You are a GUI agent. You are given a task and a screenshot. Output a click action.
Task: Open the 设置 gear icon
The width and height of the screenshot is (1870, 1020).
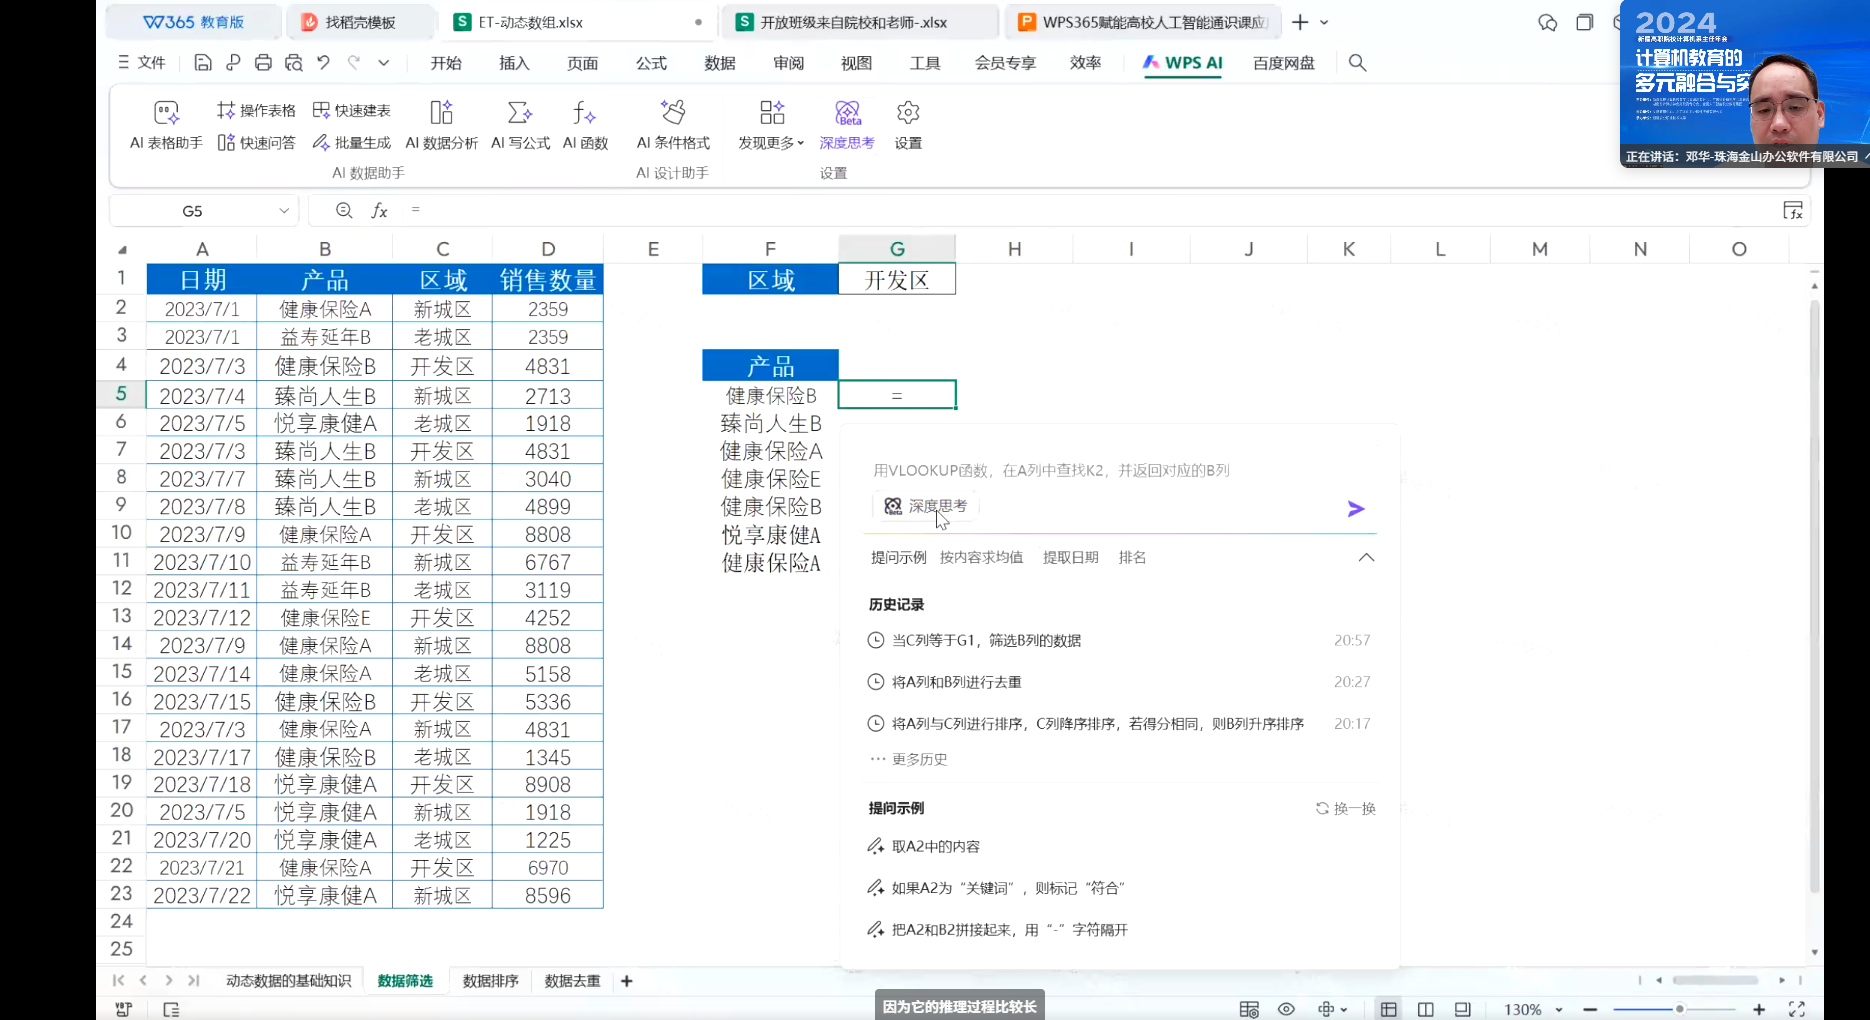[908, 125]
